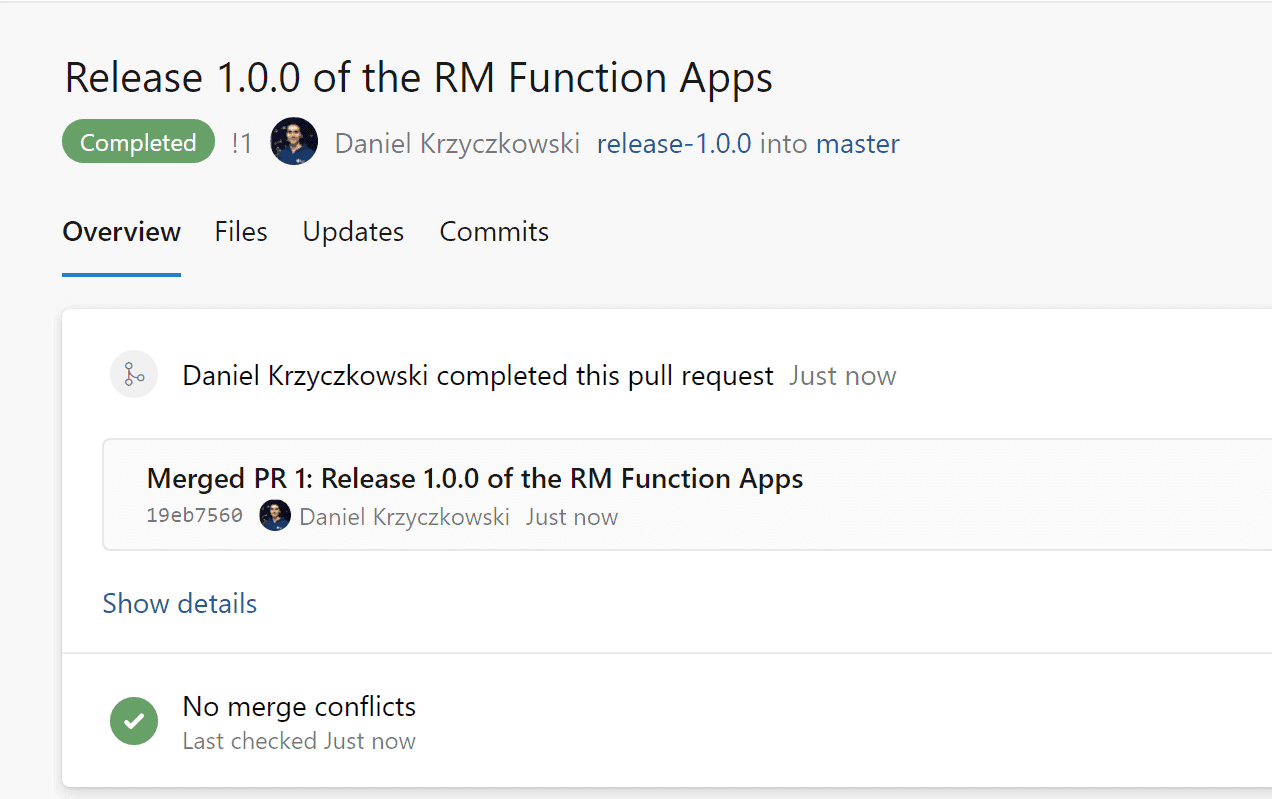This screenshot has width=1272, height=799.
Task: Open Daniel Krzyczkowski's profile avatar near the title
Action: (x=293, y=141)
